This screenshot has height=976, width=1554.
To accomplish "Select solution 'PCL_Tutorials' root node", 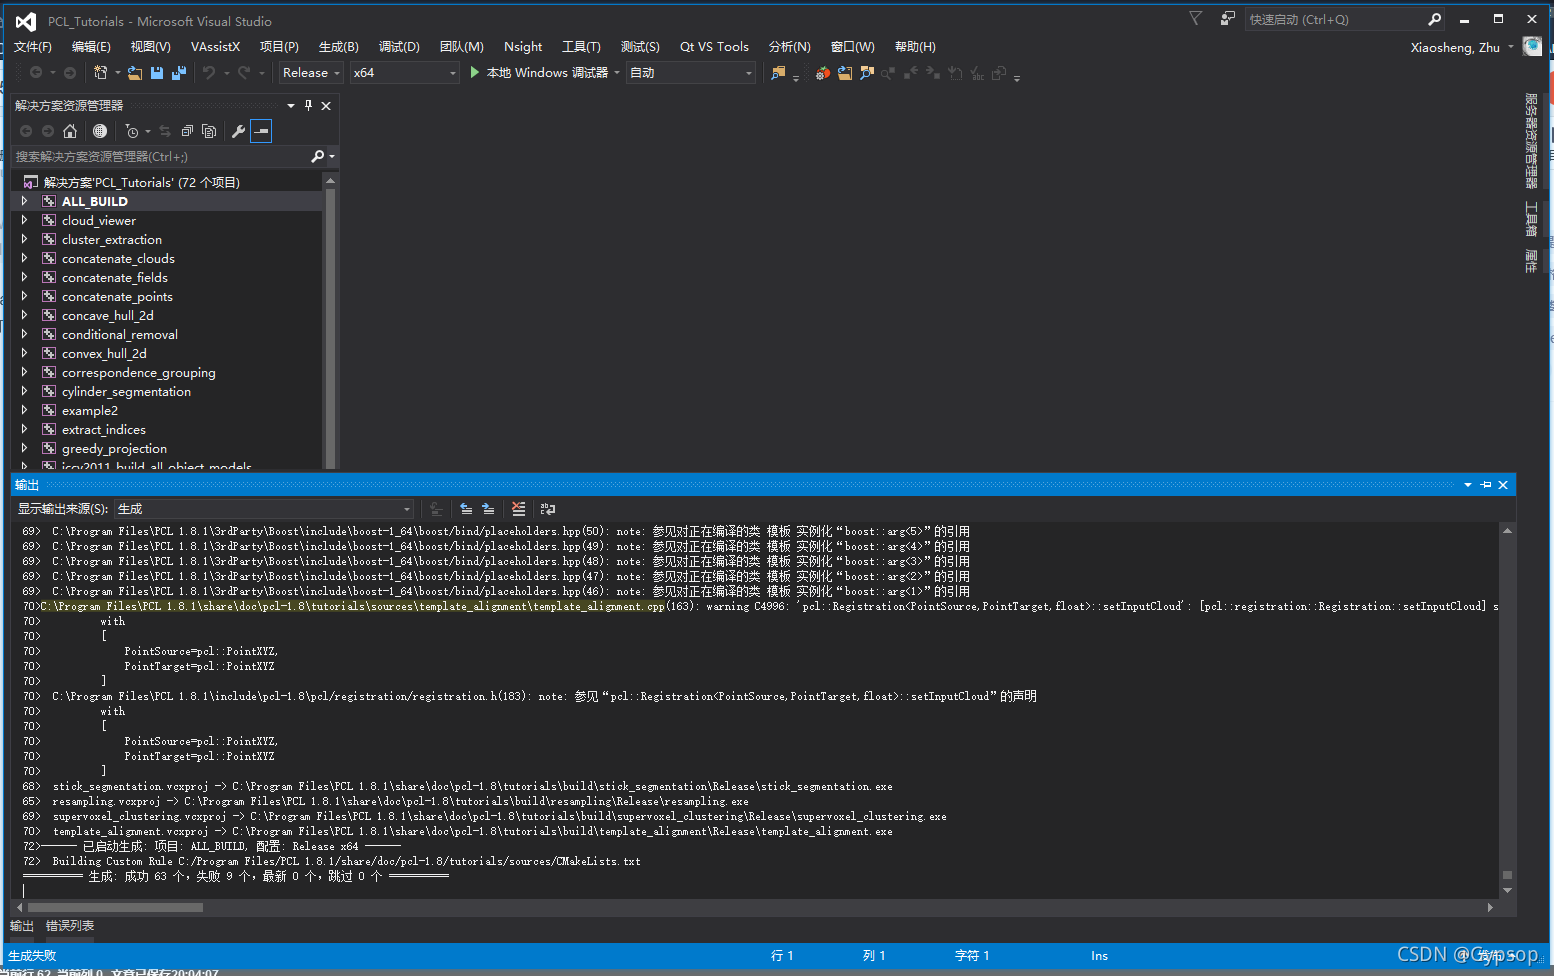I will point(141,182).
